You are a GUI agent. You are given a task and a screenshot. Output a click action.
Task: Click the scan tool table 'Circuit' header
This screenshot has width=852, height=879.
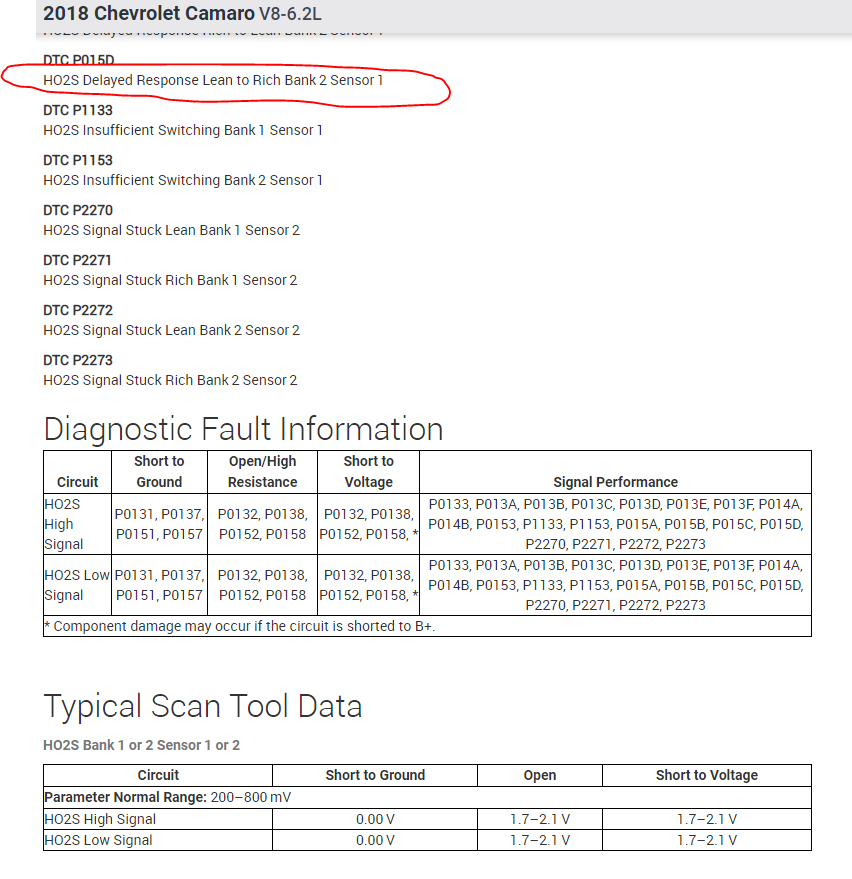point(158,775)
